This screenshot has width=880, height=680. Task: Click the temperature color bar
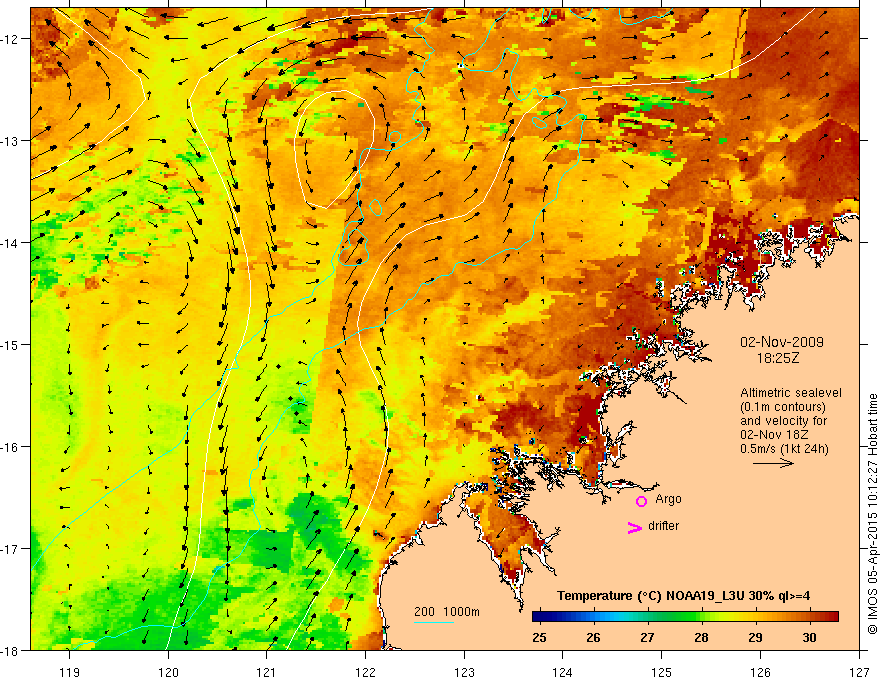point(685,617)
